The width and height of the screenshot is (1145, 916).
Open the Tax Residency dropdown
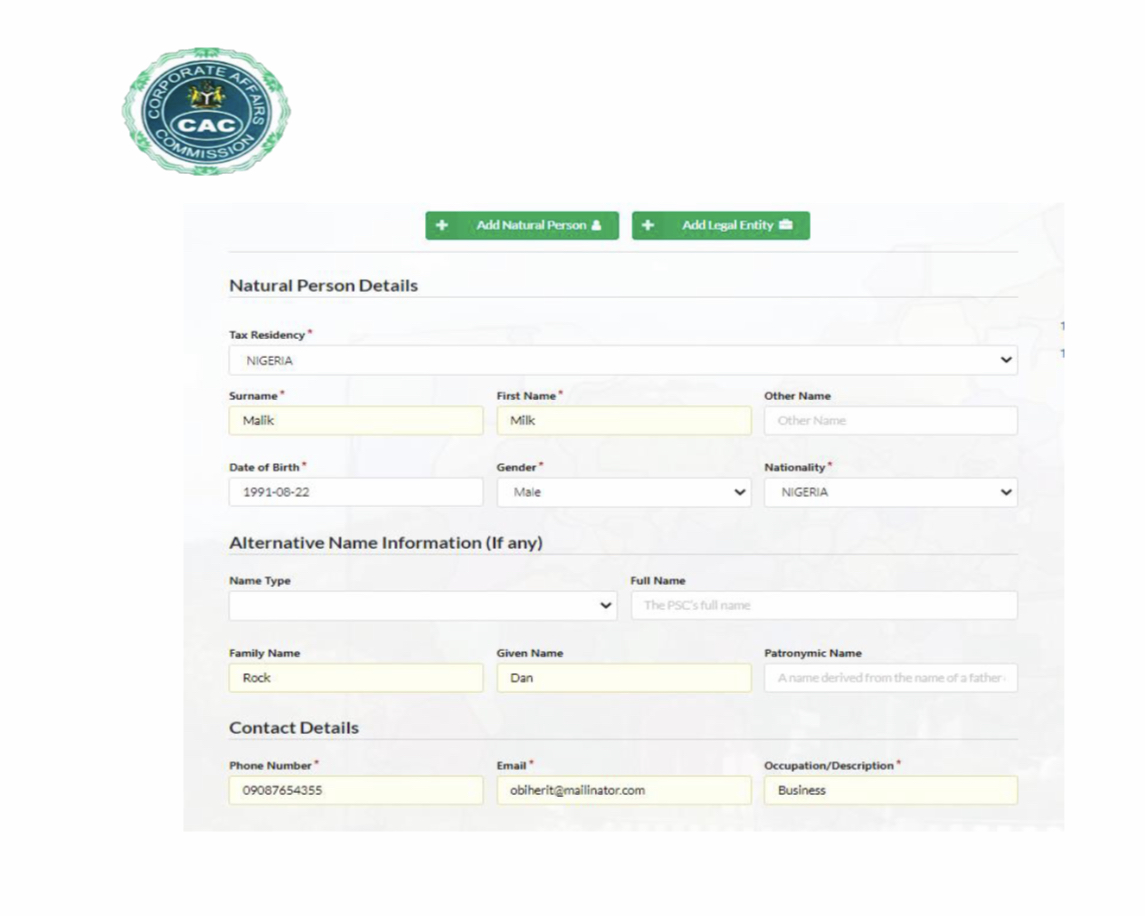click(622, 361)
